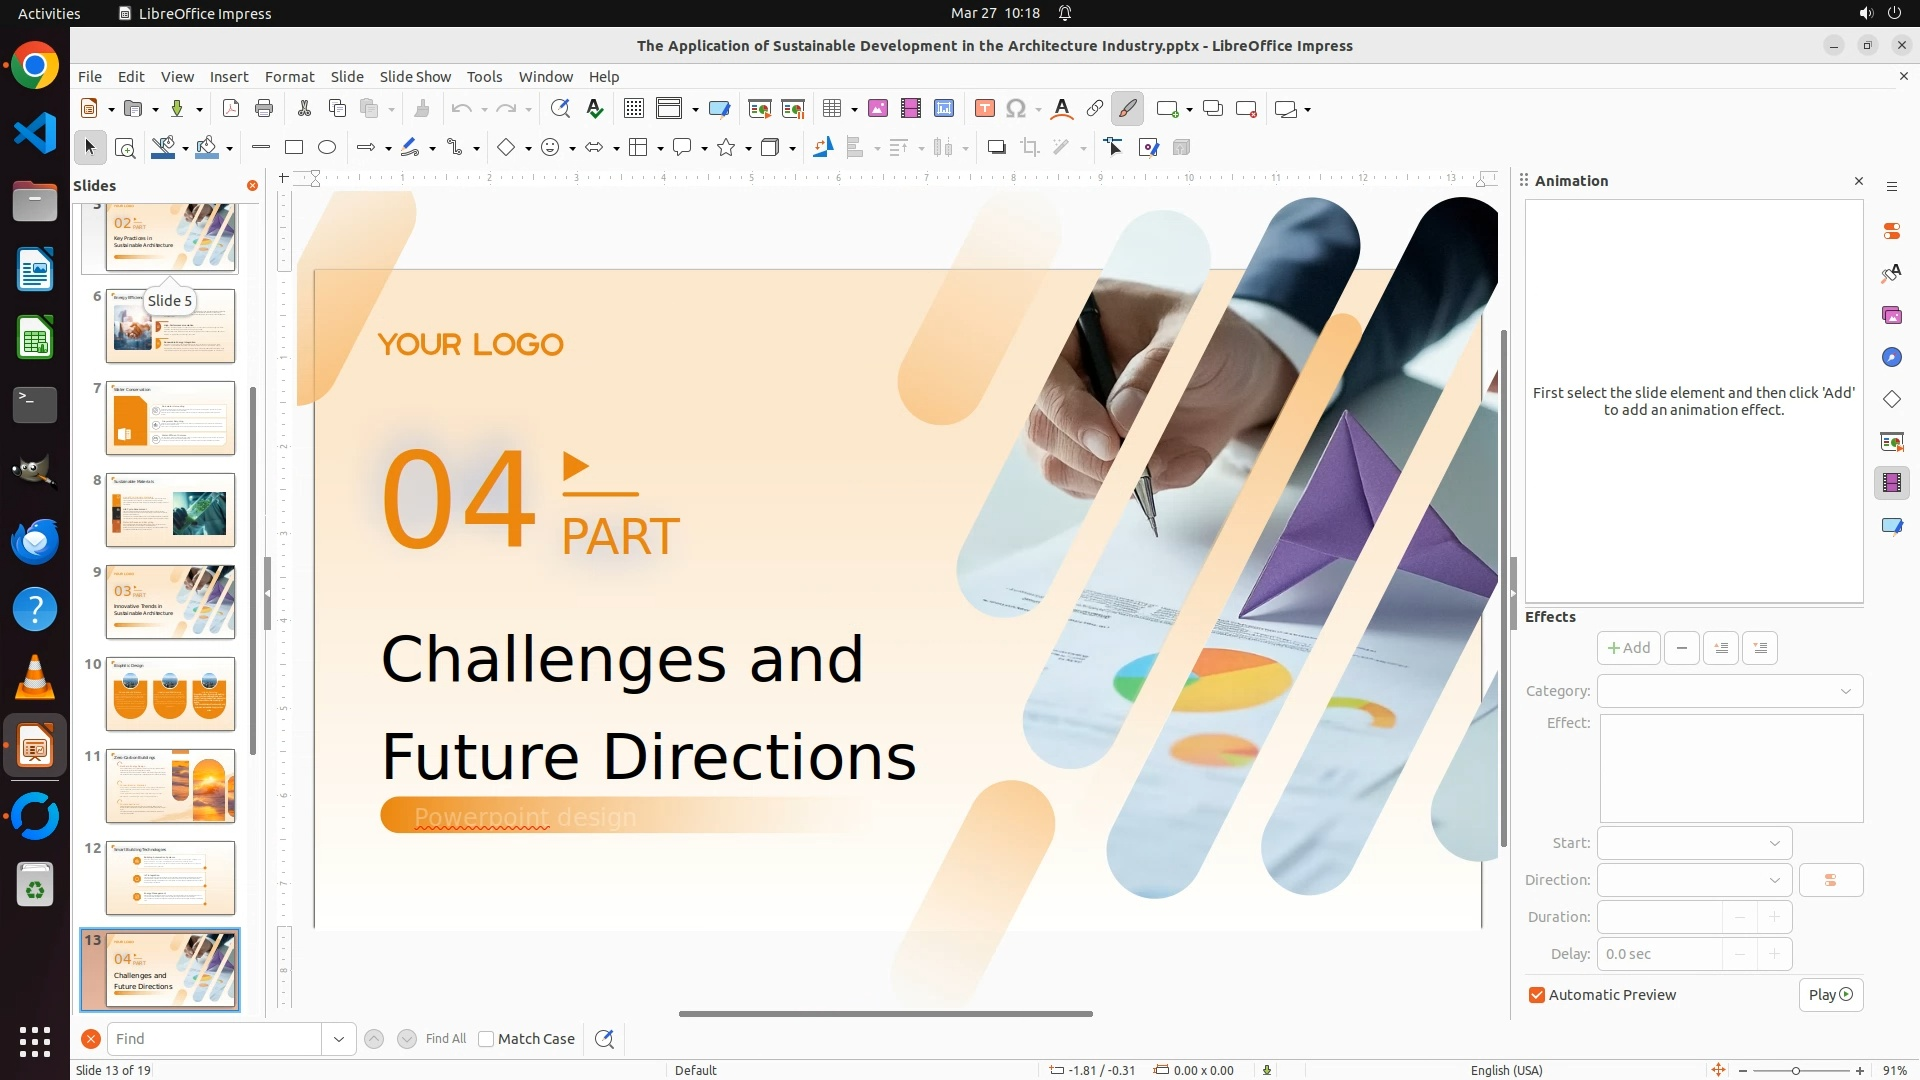This screenshot has width=1920, height=1080.
Task: Select the Rectangle shape tool
Action: (294, 148)
